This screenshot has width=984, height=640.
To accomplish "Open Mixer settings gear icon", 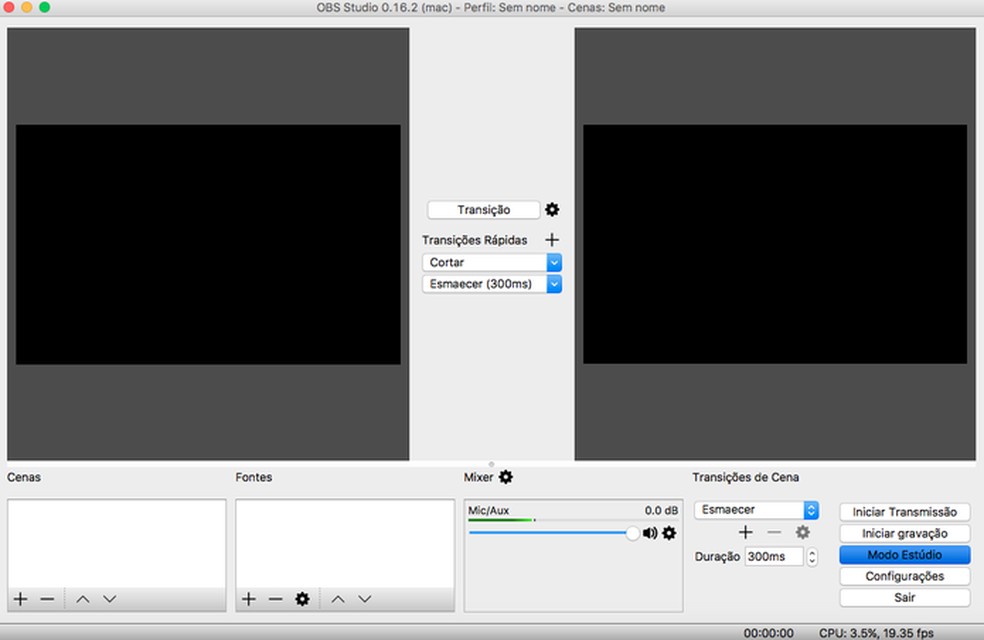I will (506, 477).
